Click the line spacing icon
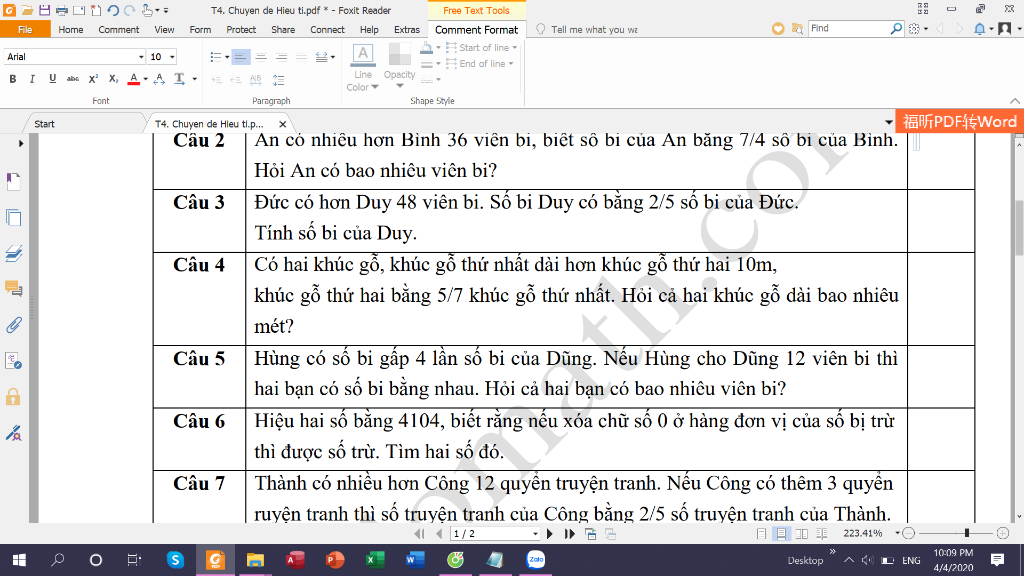Viewport: 1024px width, 576px height. click(x=278, y=80)
